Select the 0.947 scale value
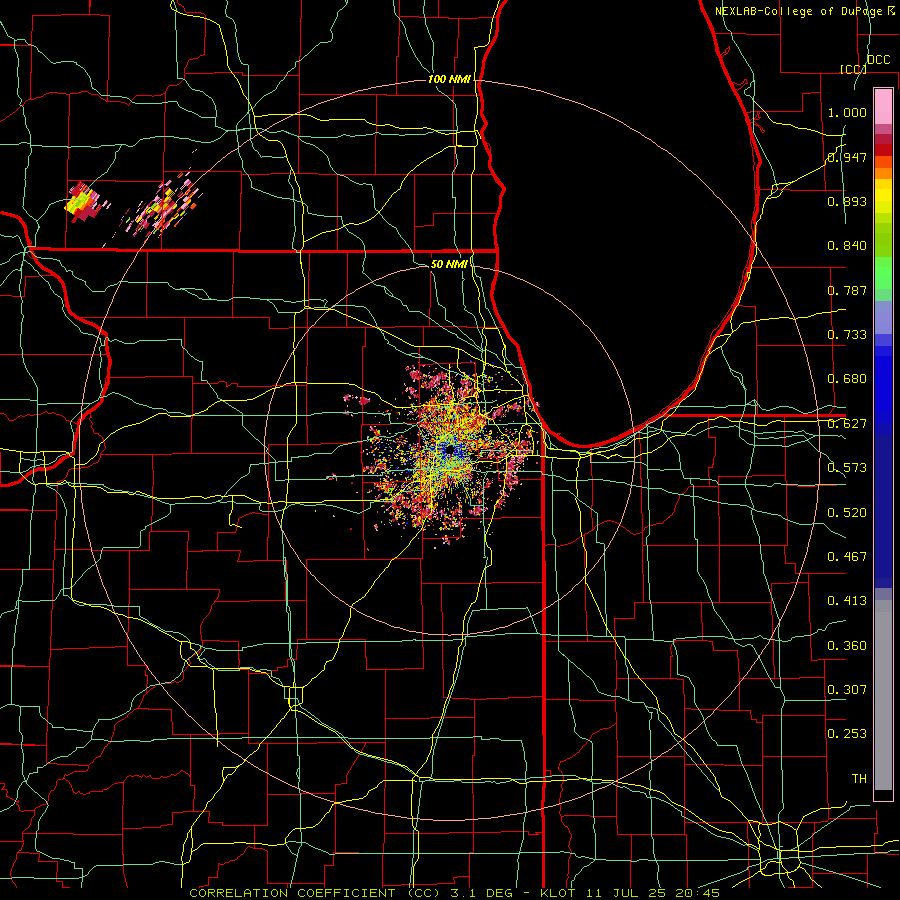The width and height of the screenshot is (900, 900). click(847, 157)
